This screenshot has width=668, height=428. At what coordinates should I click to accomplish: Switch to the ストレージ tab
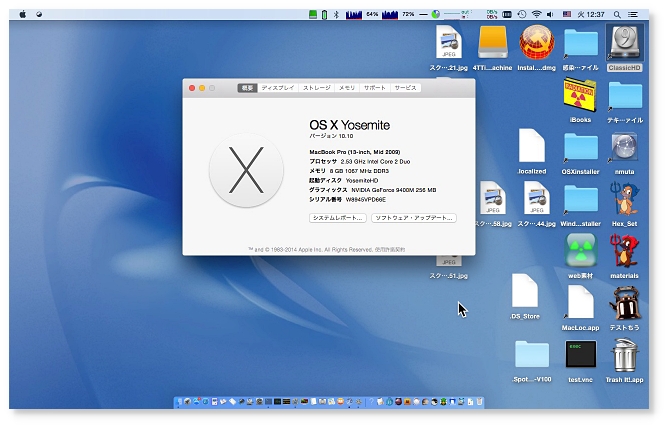coord(316,88)
